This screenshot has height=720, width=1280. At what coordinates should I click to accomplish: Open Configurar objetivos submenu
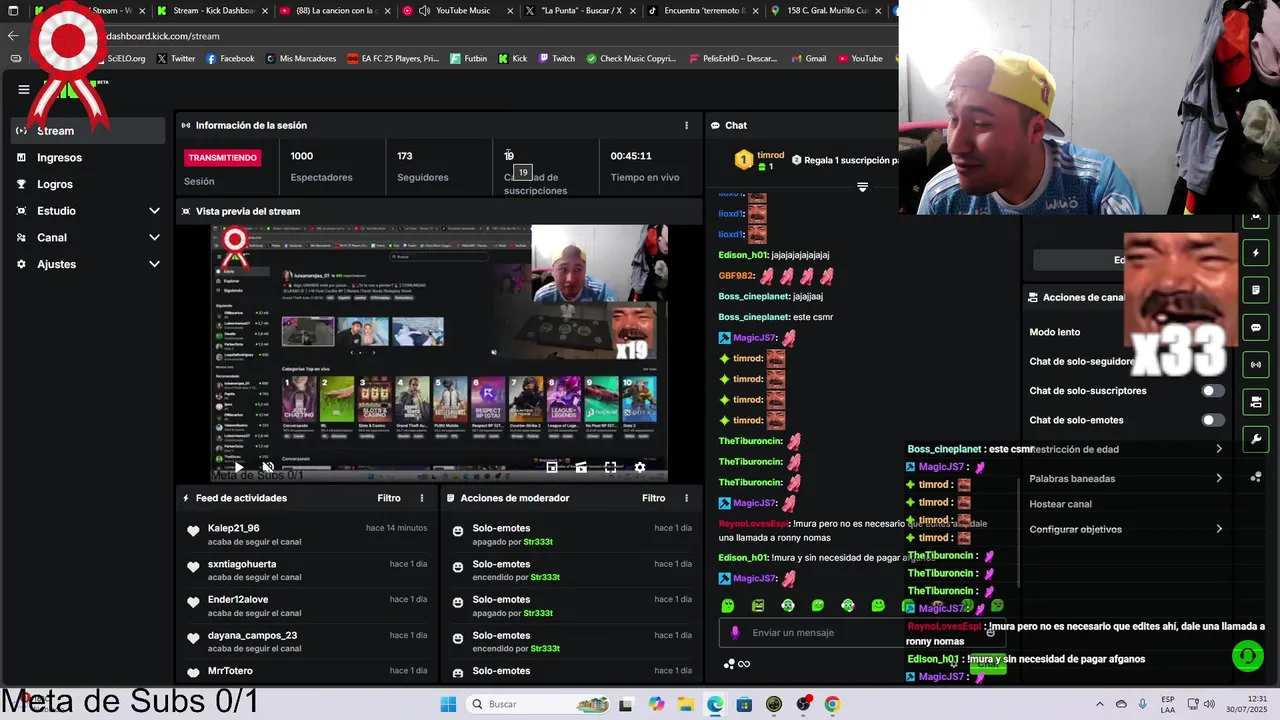tap(1126, 529)
